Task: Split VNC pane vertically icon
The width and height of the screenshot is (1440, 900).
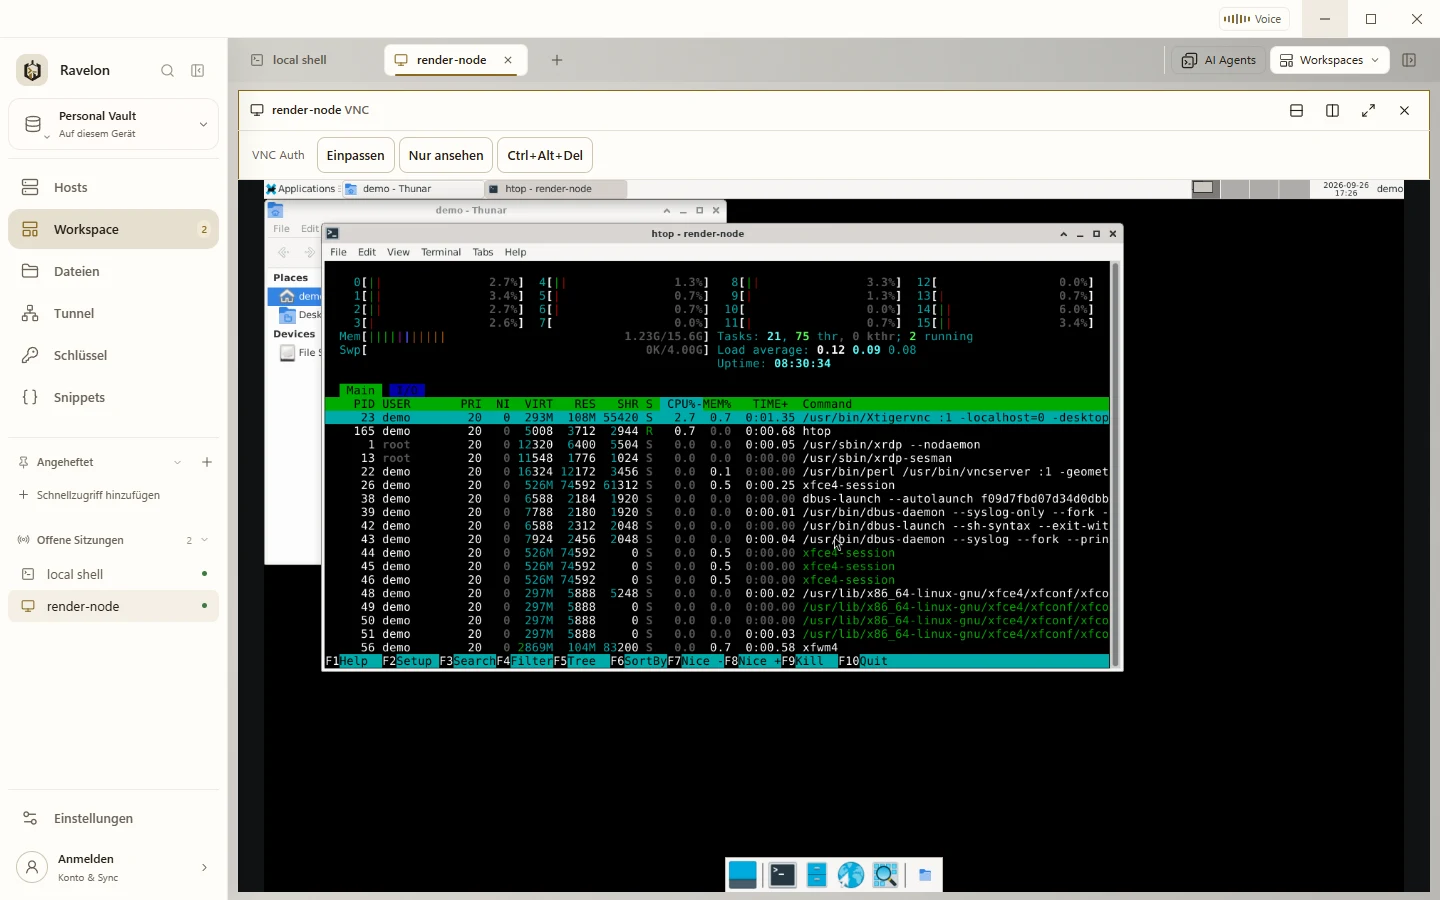Action: (1332, 110)
